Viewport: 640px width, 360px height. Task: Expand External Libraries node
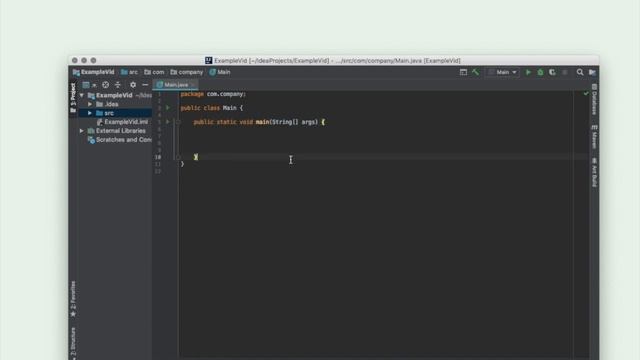click(x=82, y=131)
